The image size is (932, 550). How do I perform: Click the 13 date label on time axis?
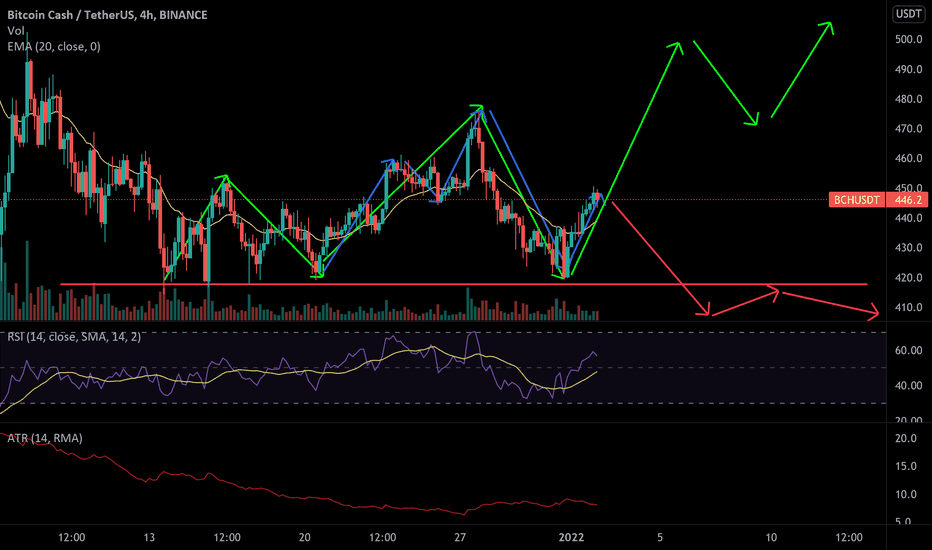coord(149,538)
